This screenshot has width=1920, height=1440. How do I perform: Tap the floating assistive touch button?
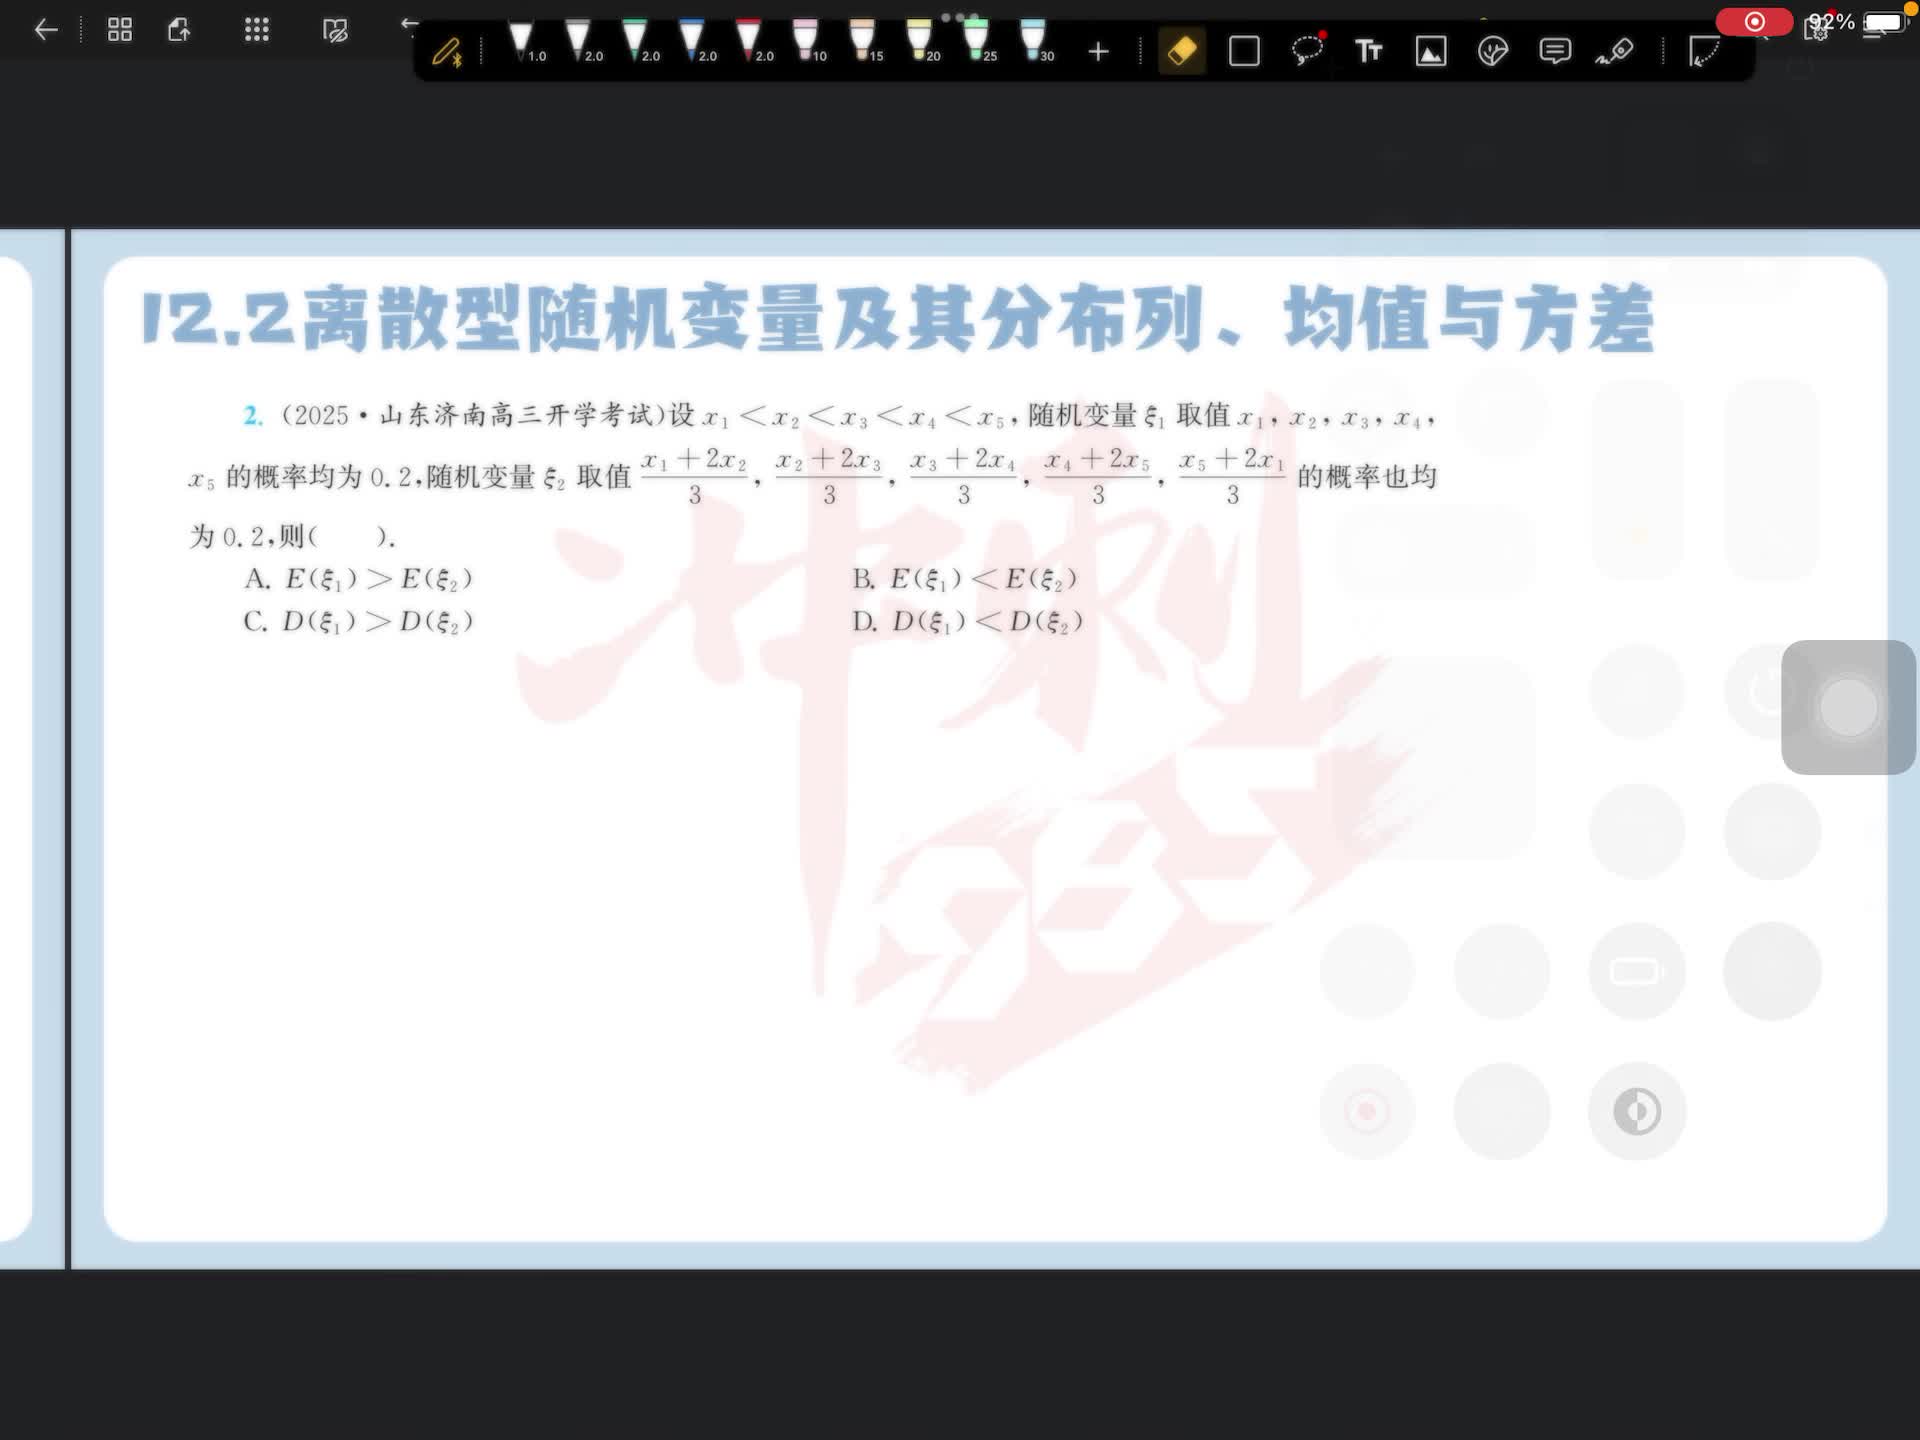coord(1848,707)
